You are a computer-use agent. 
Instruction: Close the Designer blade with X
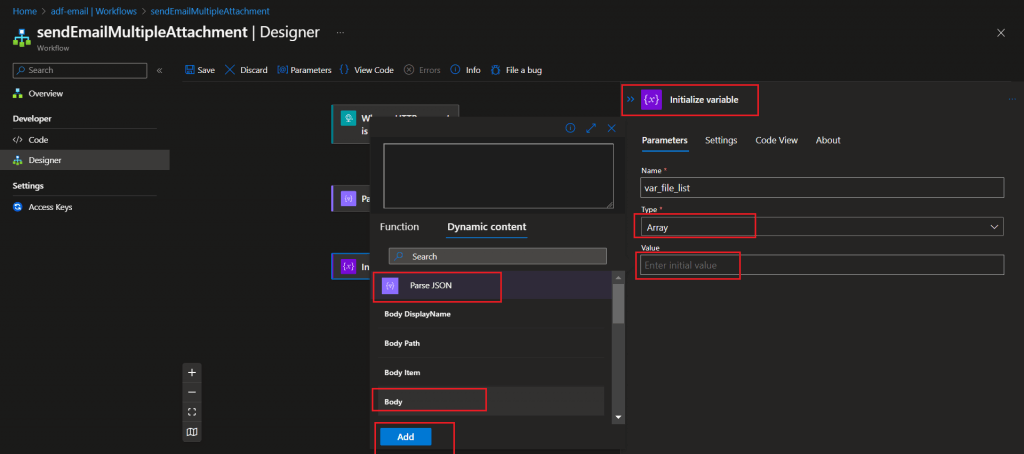coord(1000,33)
